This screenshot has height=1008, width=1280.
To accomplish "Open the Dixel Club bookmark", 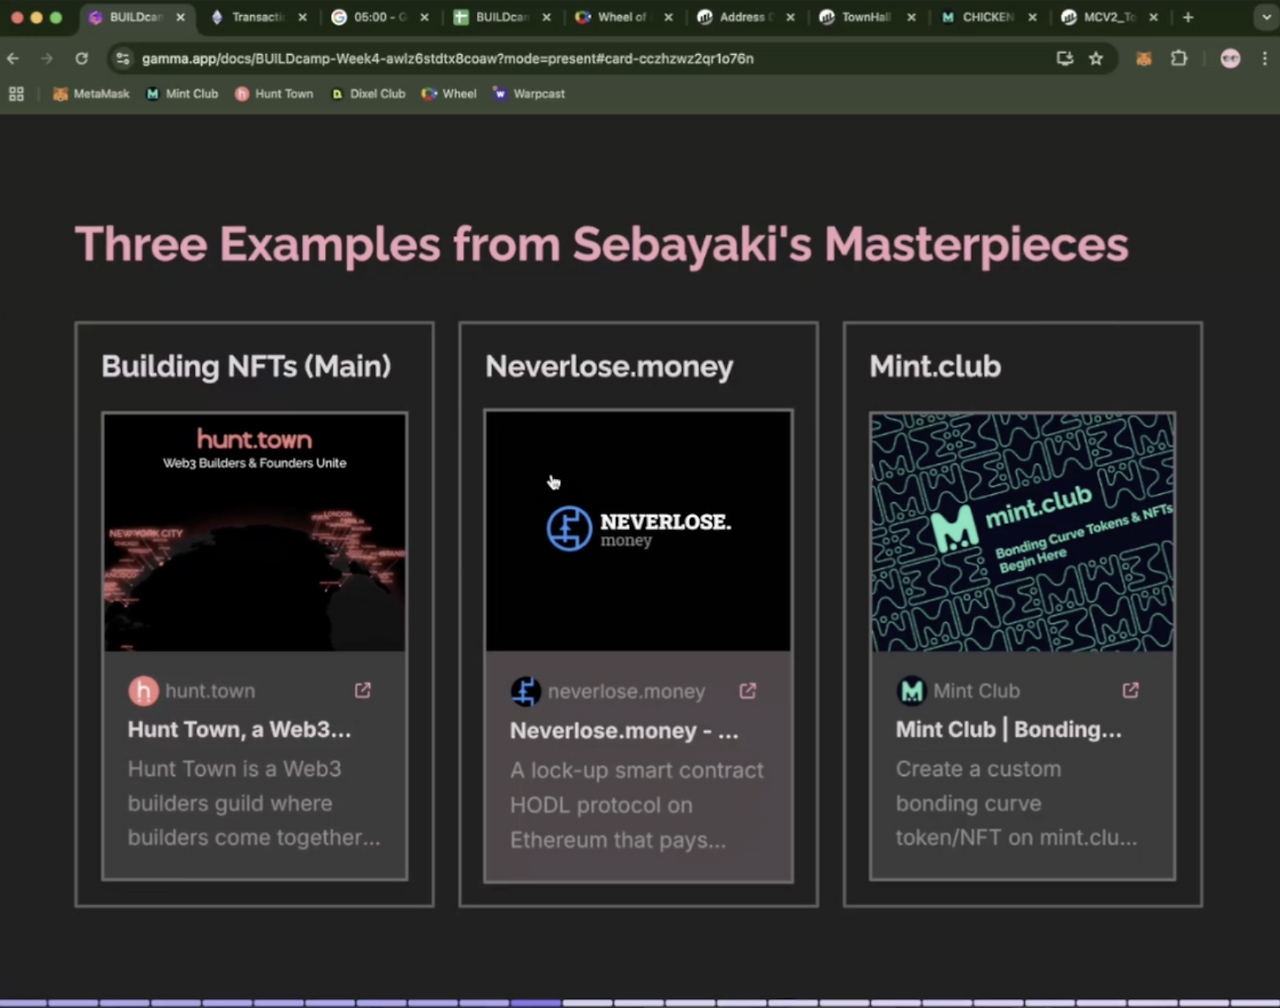I will (x=368, y=93).
